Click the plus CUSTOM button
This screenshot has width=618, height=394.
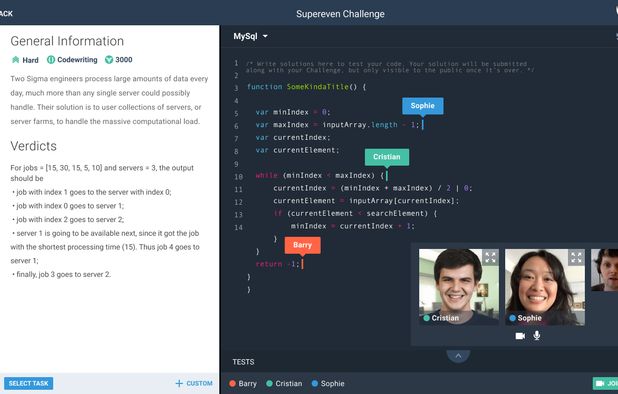tap(194, 383)
